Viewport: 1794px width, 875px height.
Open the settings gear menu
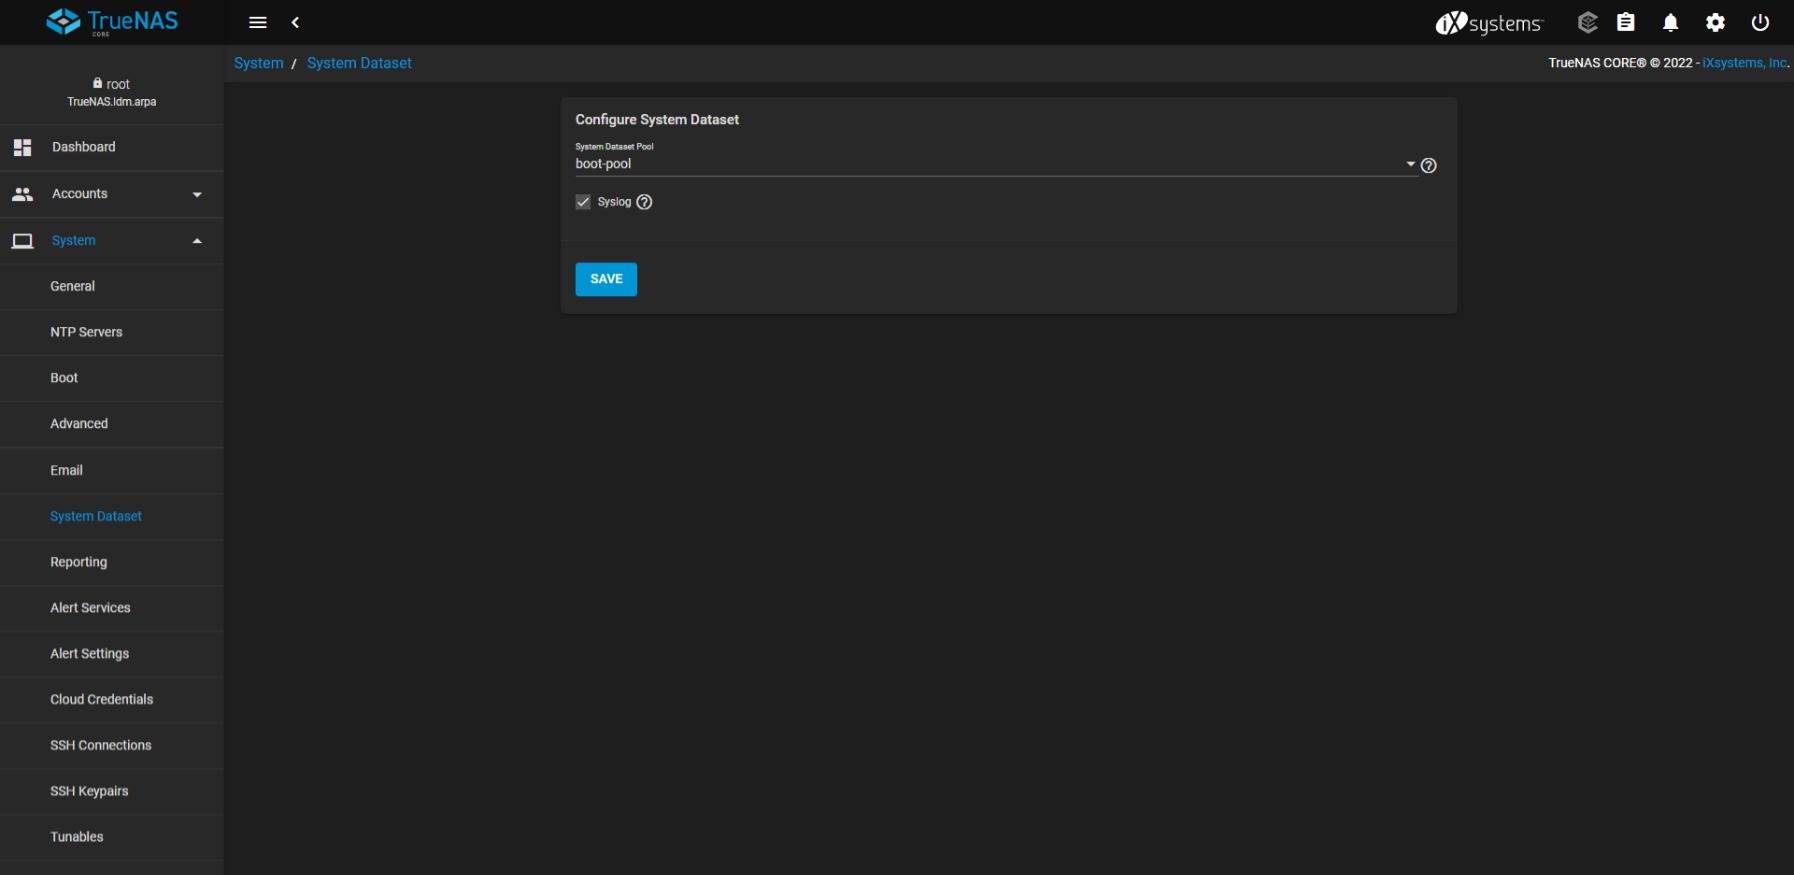1715,22
